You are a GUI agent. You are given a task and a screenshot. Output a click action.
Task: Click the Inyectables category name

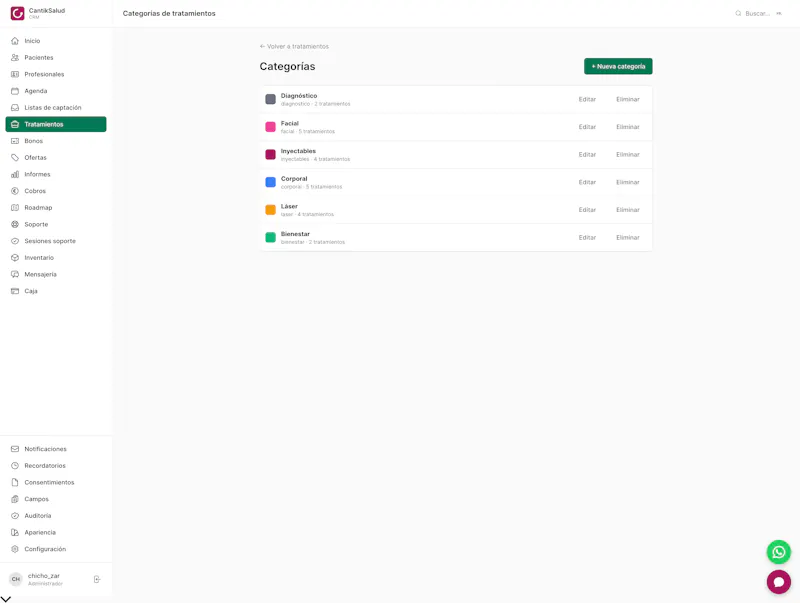(298, 151)
